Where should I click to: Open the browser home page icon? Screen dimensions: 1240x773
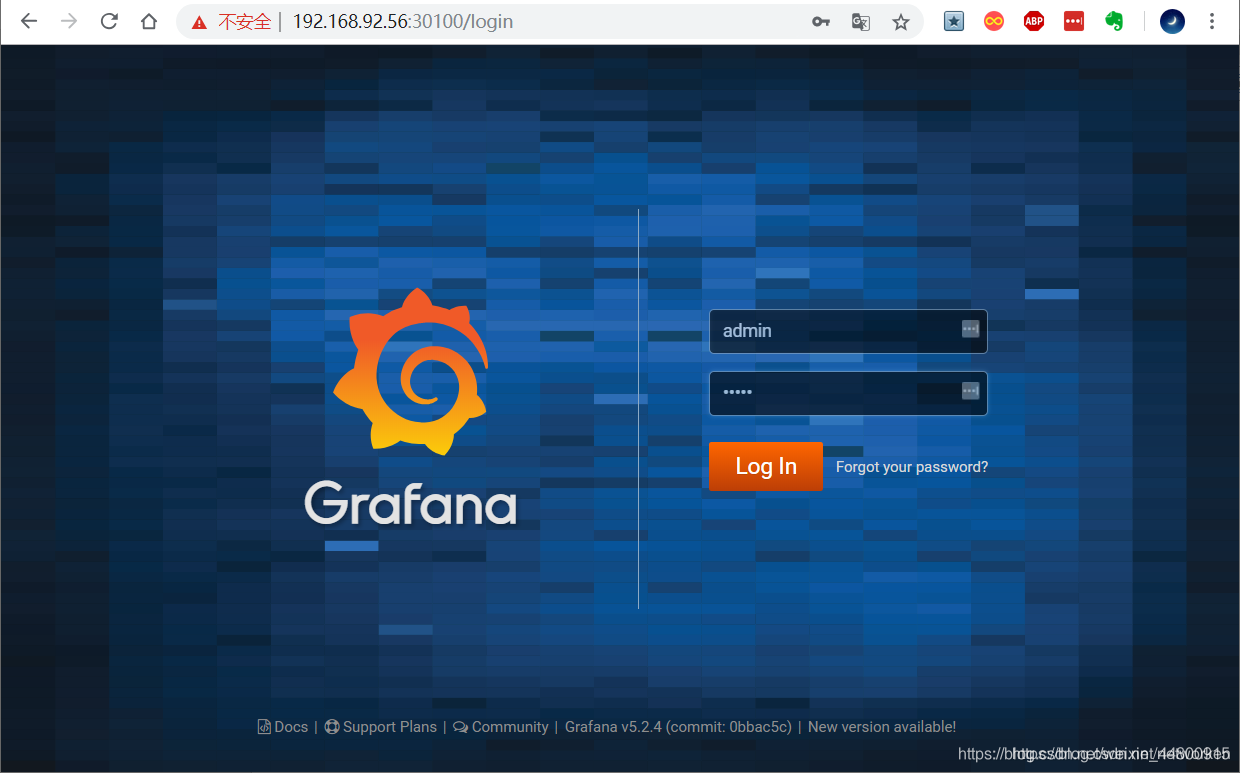149,22
